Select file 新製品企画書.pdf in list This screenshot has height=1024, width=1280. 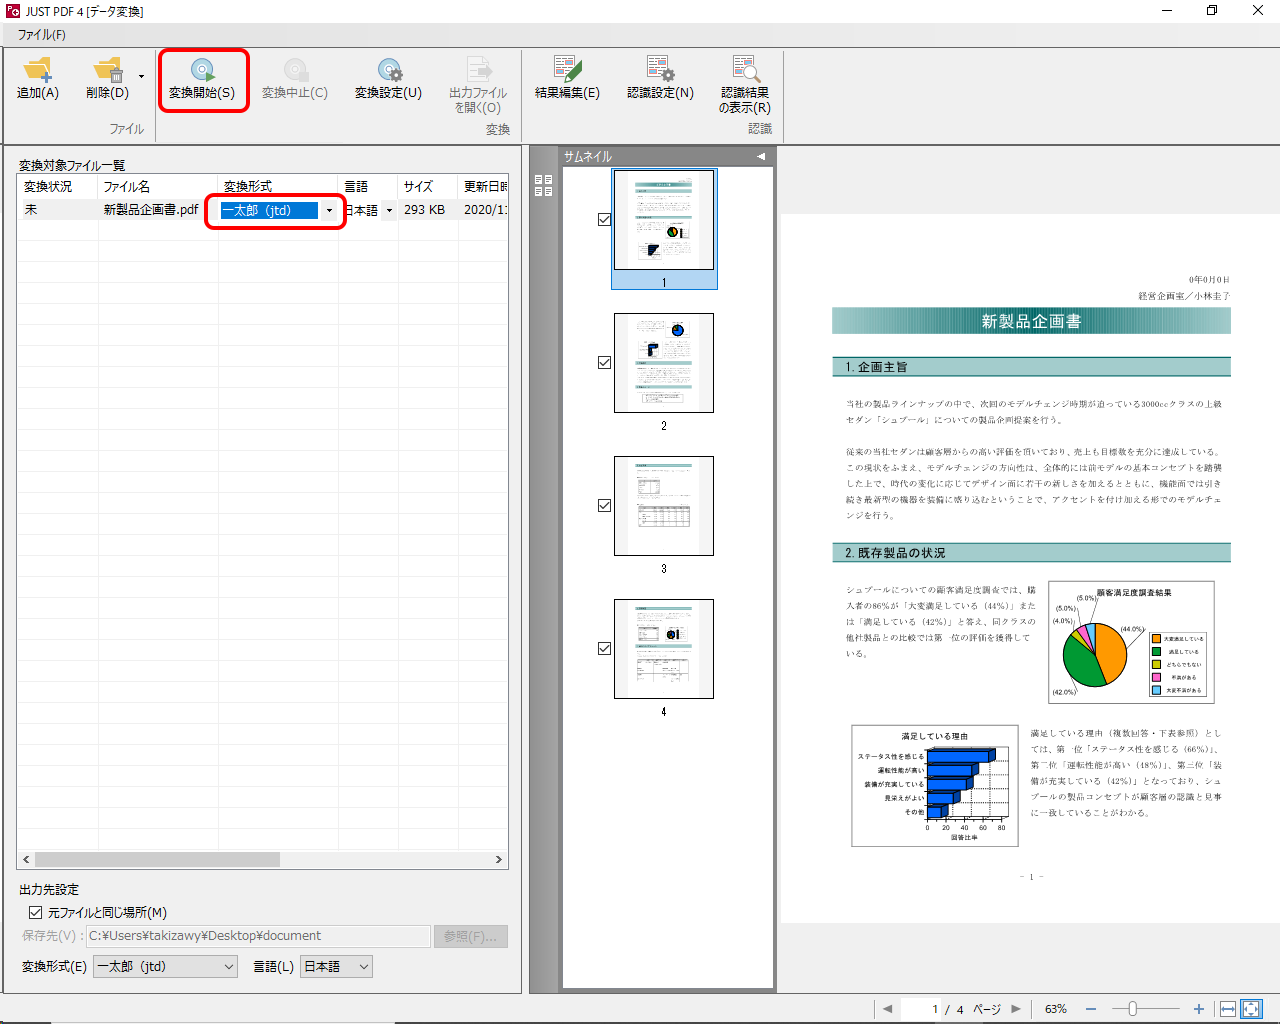[x=151, y=210]
